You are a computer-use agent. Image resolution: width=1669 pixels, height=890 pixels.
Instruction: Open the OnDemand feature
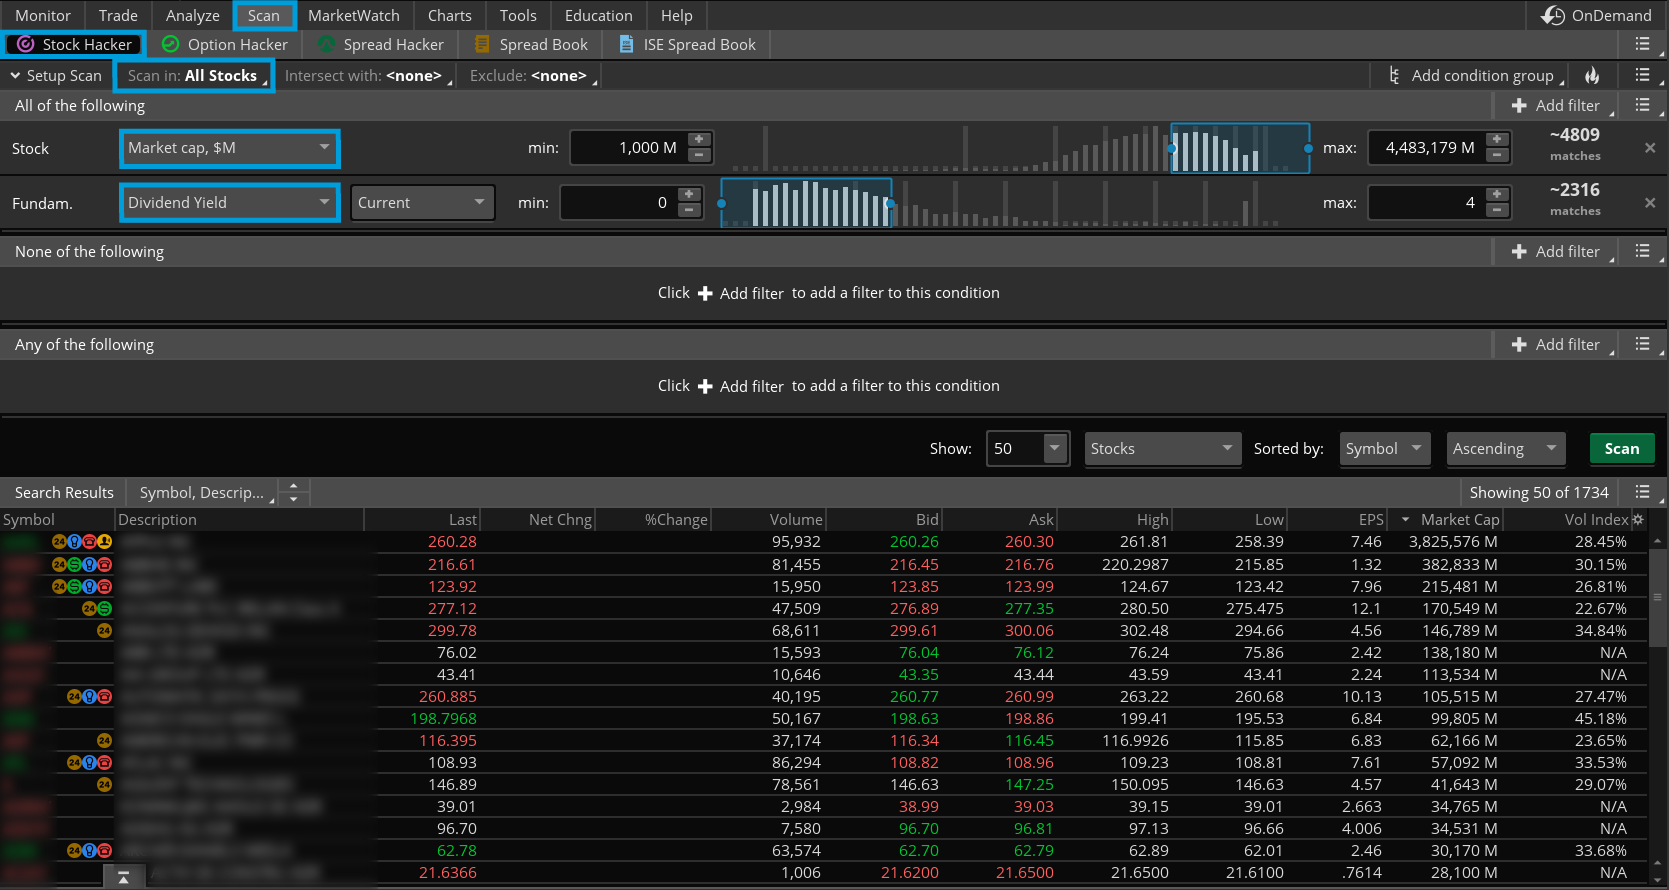point(1597,15)
